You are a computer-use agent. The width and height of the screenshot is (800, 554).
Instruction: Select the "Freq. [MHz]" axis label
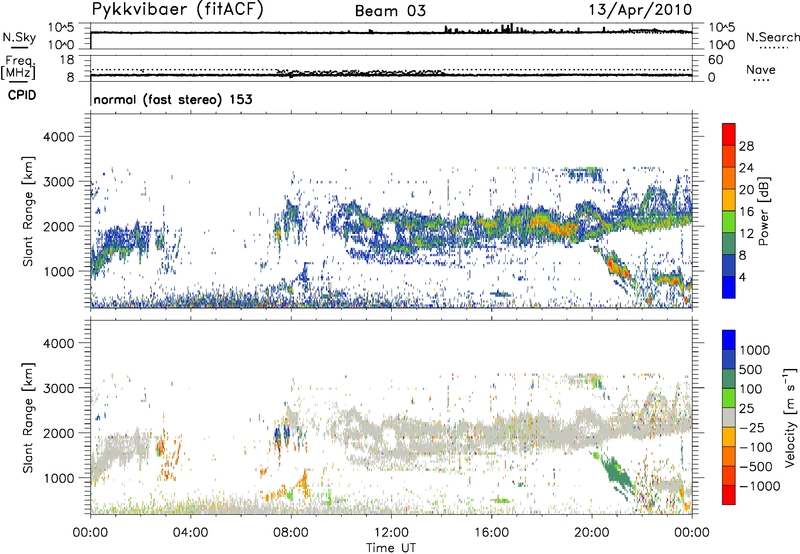(18, 67)
